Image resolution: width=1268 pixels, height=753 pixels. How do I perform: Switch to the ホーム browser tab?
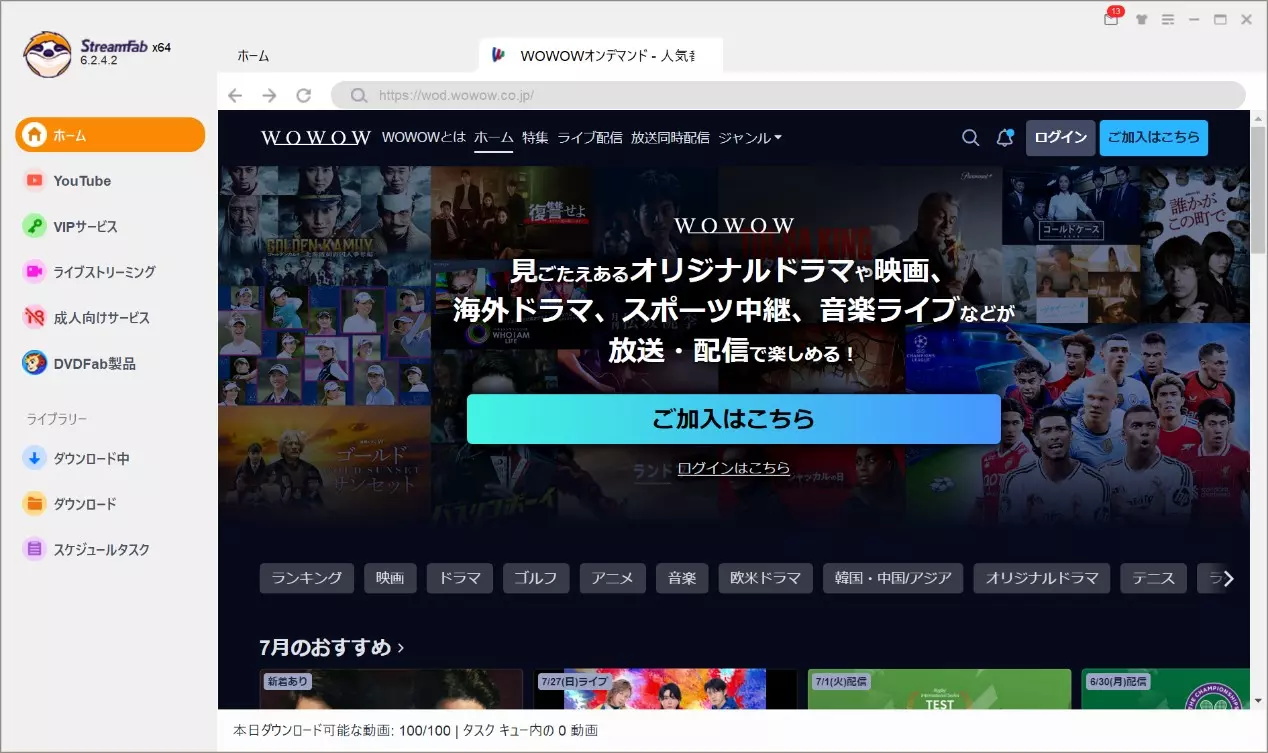click(253, 56)
